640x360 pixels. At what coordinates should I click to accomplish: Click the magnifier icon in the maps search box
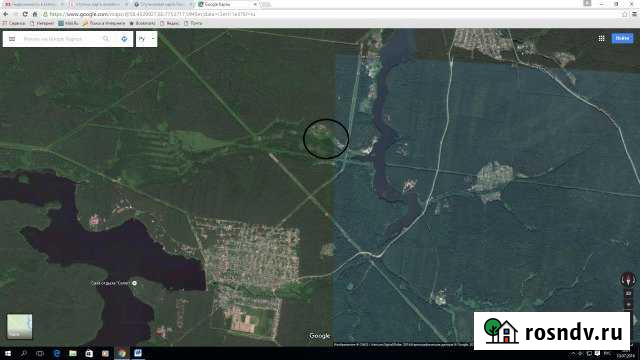106,39
